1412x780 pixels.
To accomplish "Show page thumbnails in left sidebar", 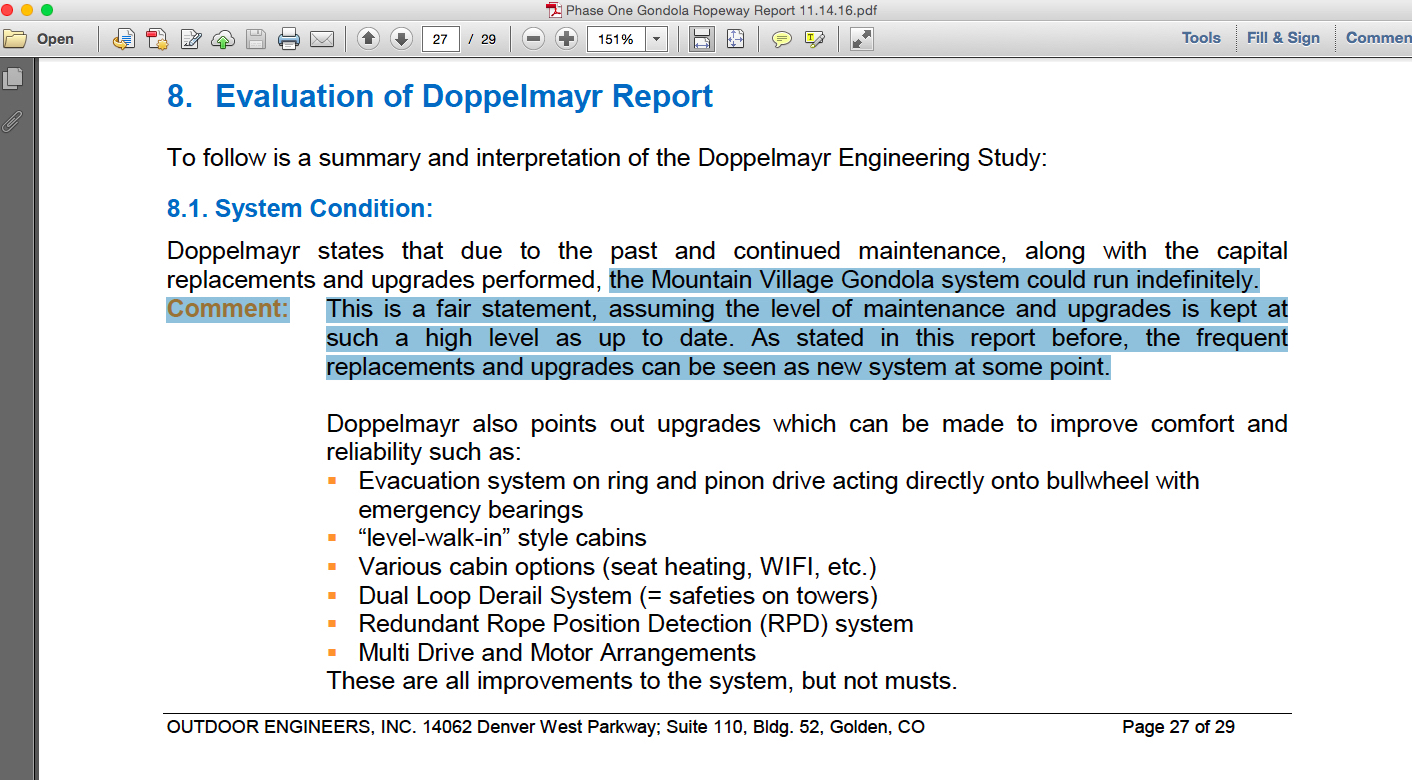I will click(13, 79).
